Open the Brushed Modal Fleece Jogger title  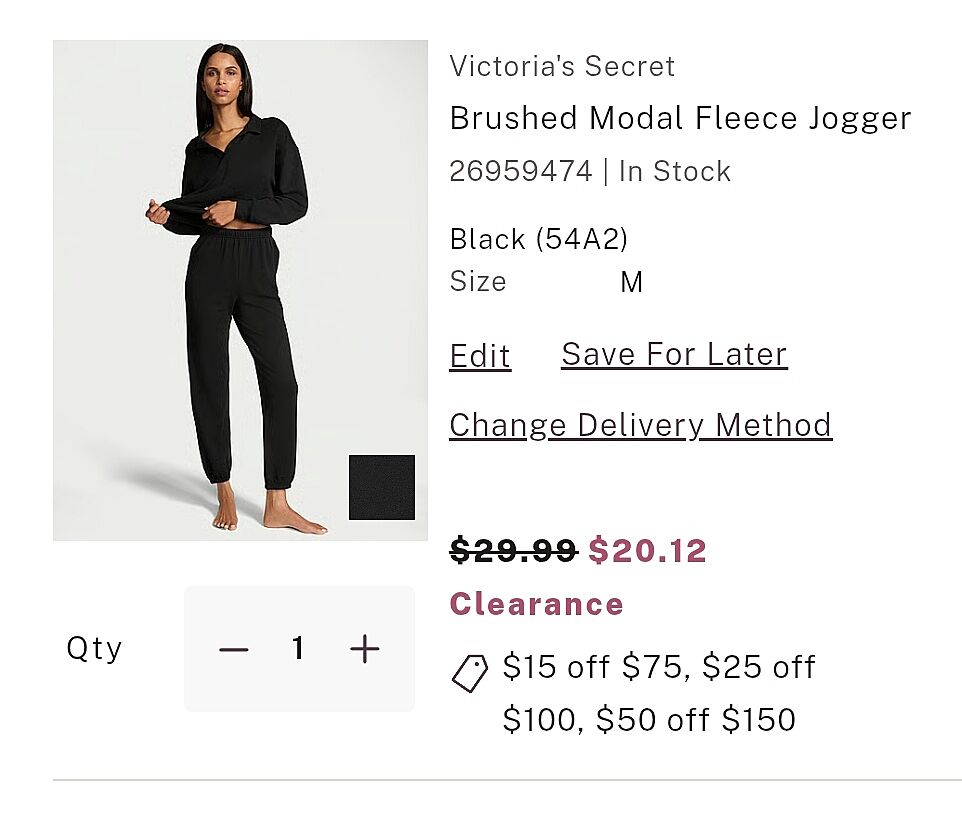(680, 118)
